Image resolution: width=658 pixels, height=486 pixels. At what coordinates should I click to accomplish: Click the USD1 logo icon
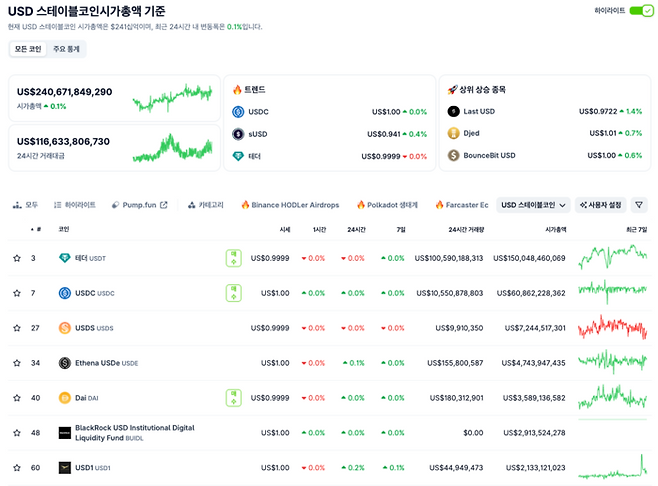[65, 468]
